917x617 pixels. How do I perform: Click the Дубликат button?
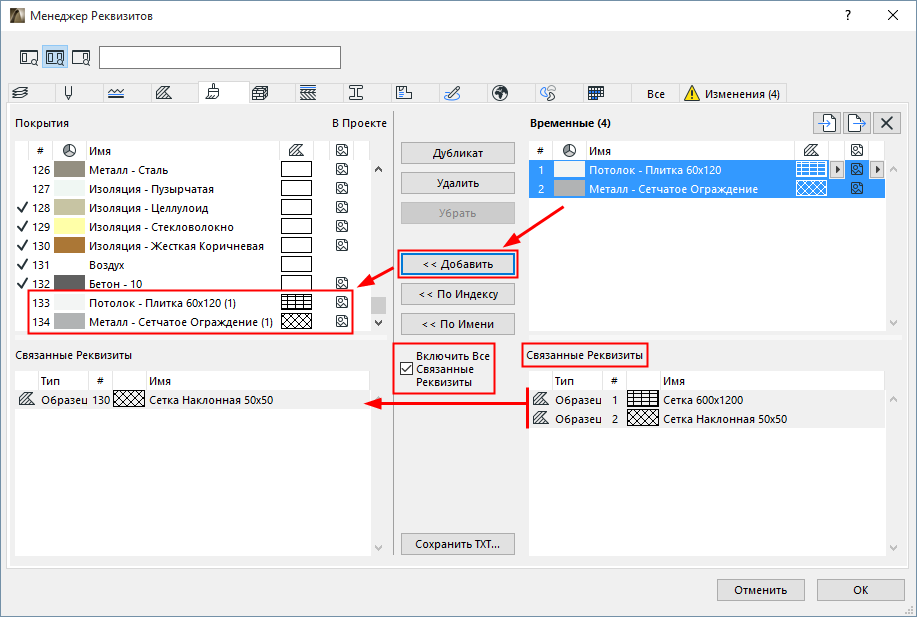click(458, 153)
